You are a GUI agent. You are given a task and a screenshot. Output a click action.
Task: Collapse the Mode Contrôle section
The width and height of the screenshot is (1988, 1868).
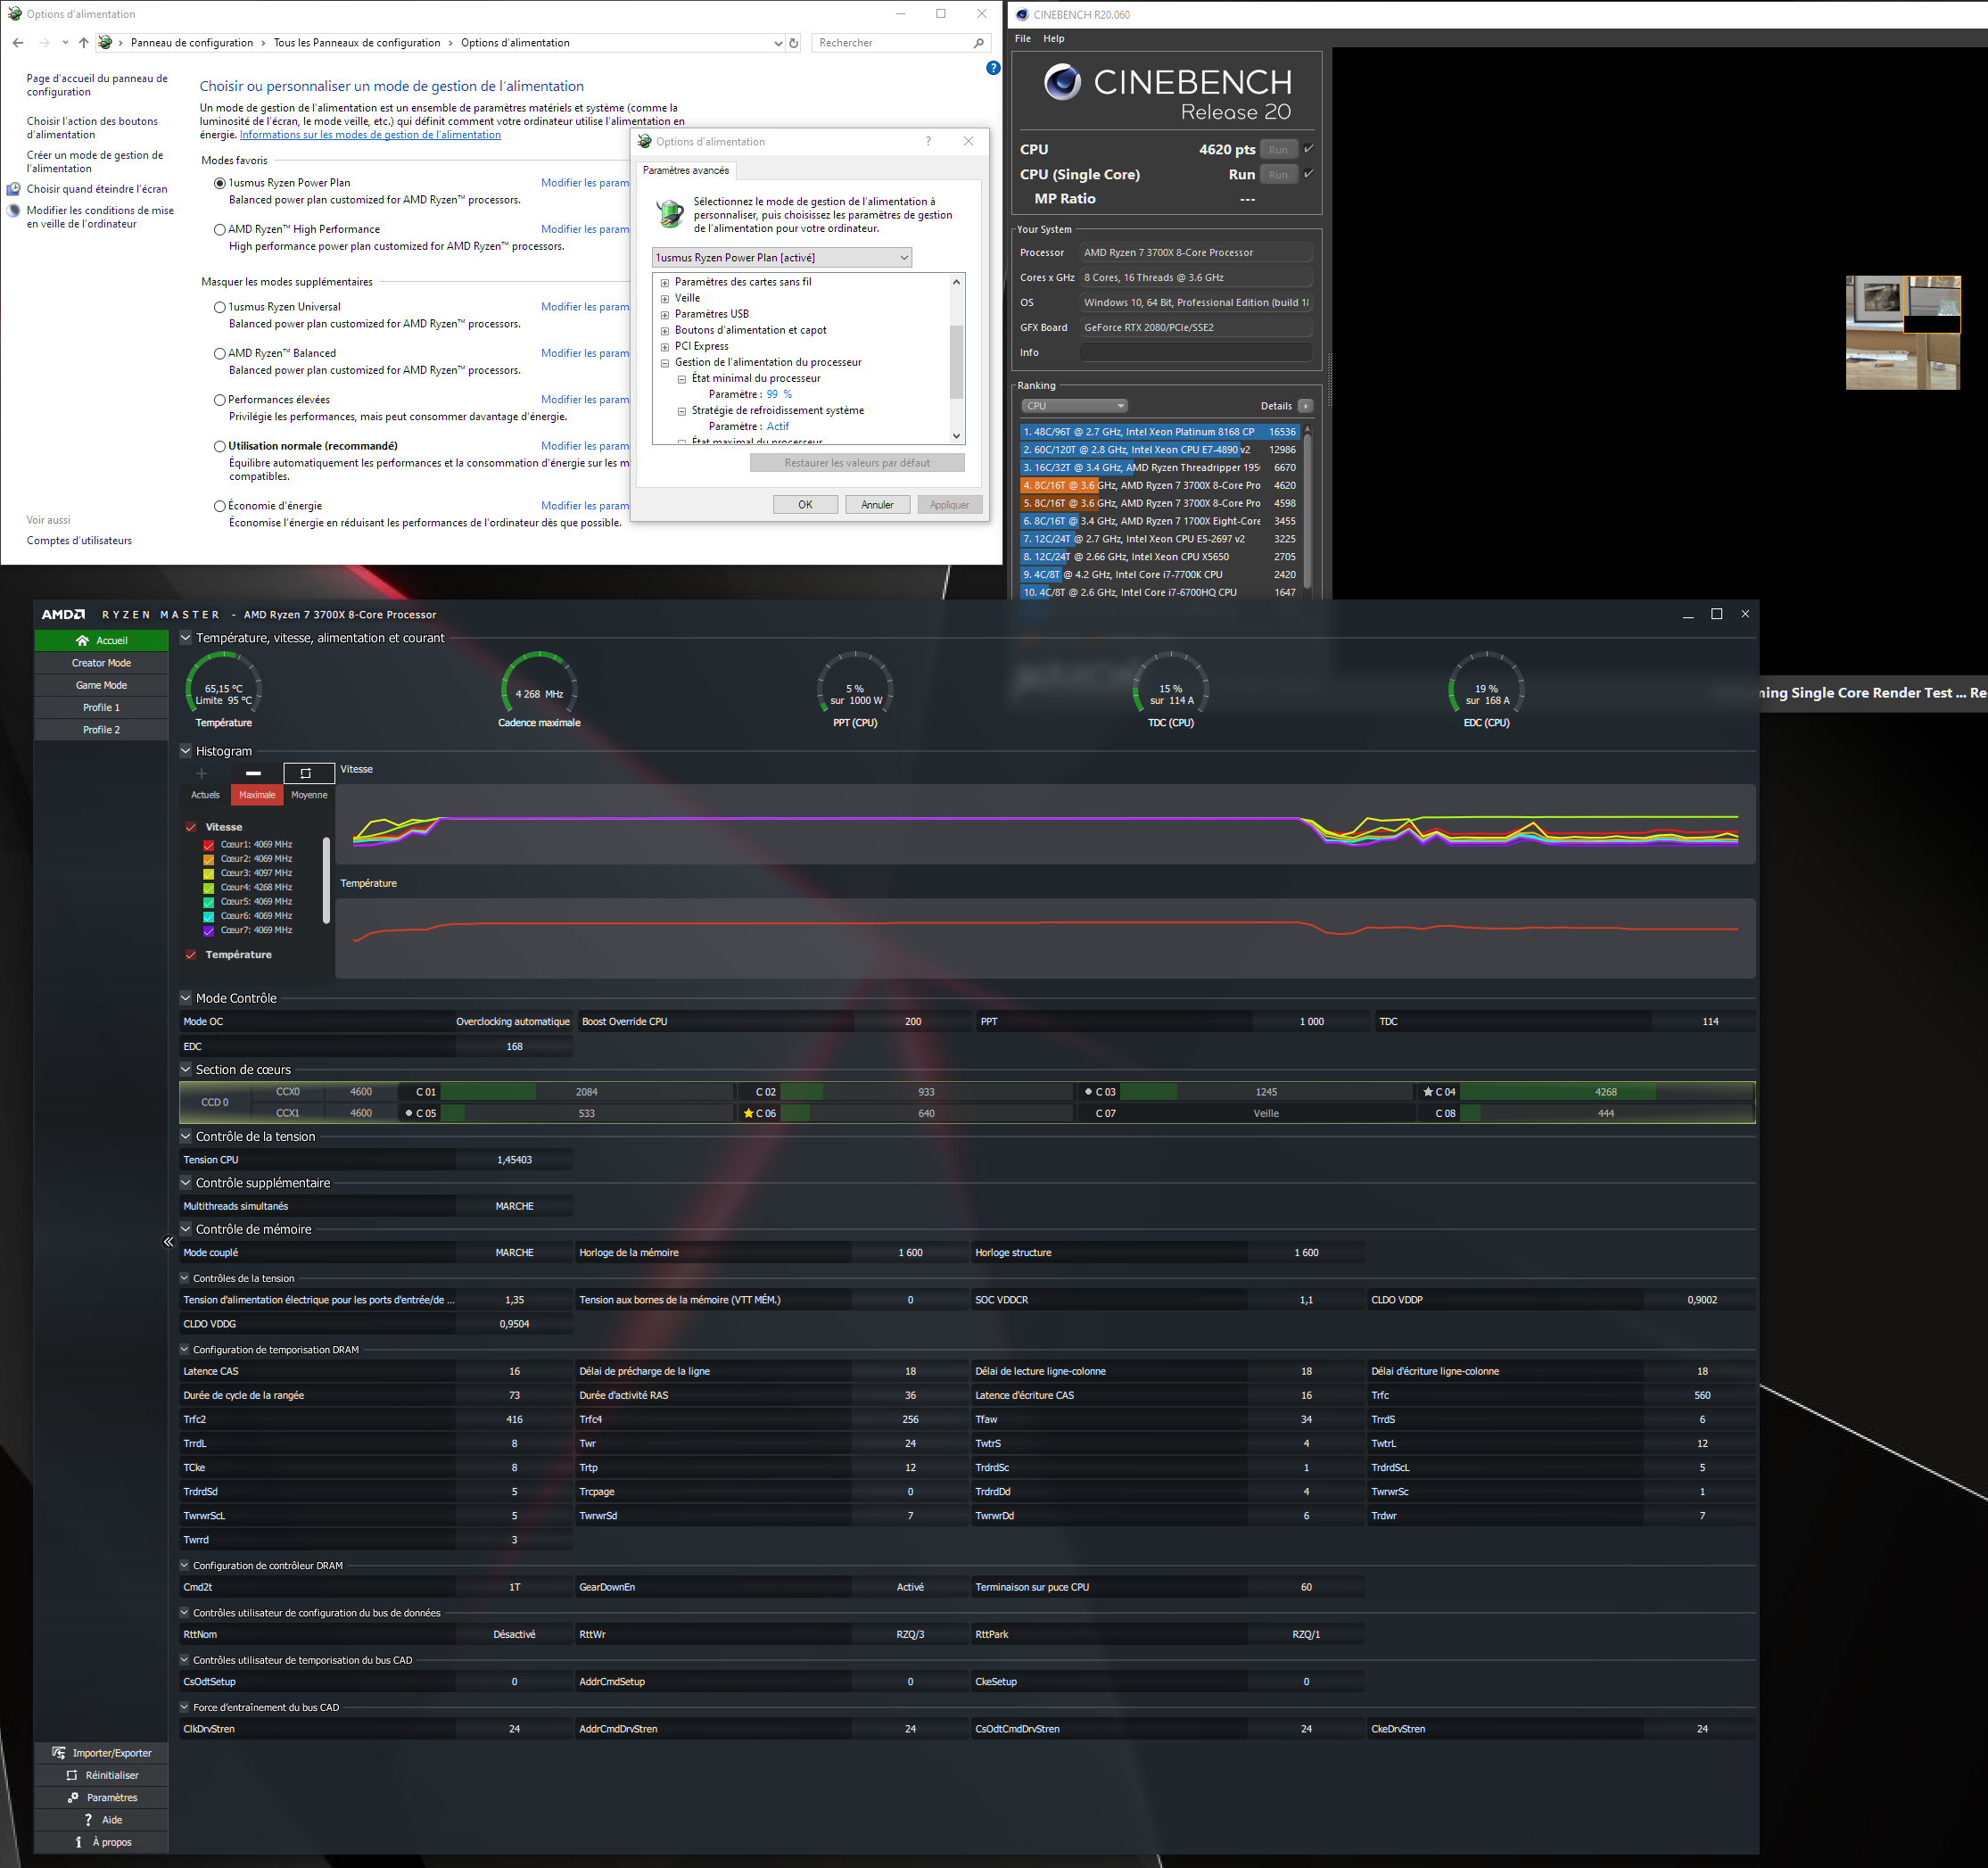click(x=185, y=998)
